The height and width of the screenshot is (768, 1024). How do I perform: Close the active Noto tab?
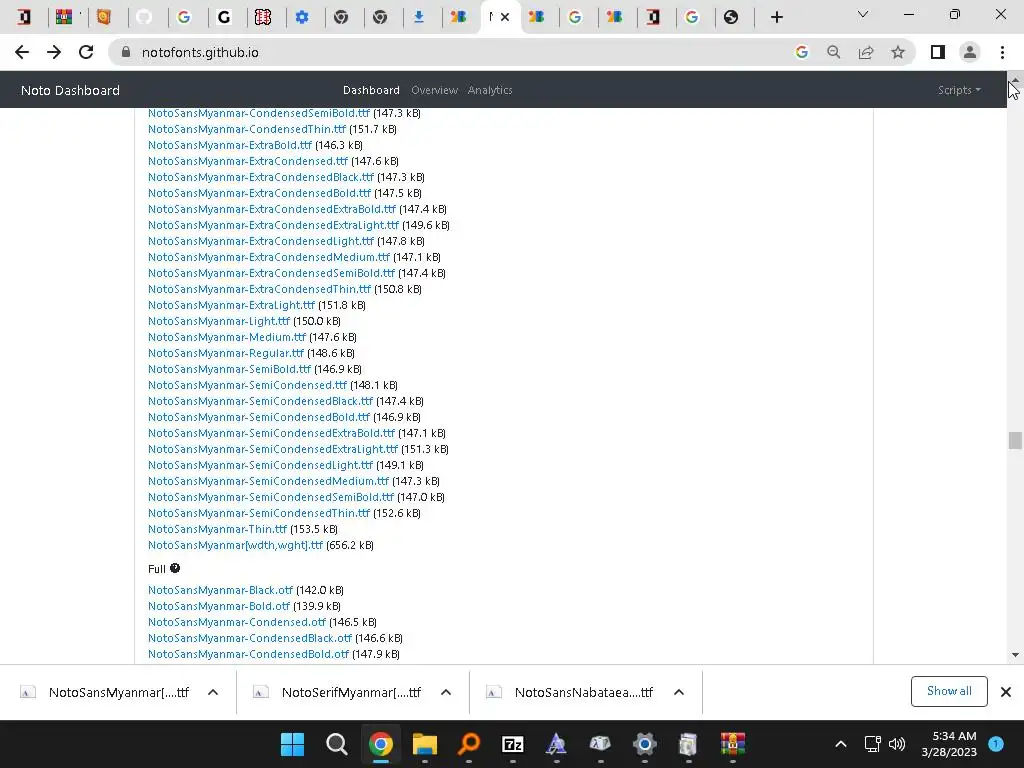(x=505, y=17)
